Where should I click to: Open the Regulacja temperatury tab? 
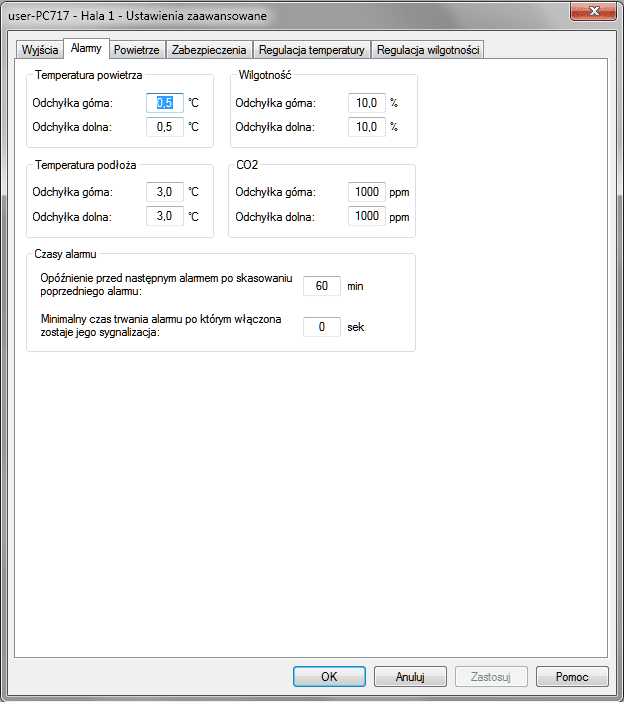[312, 50]
